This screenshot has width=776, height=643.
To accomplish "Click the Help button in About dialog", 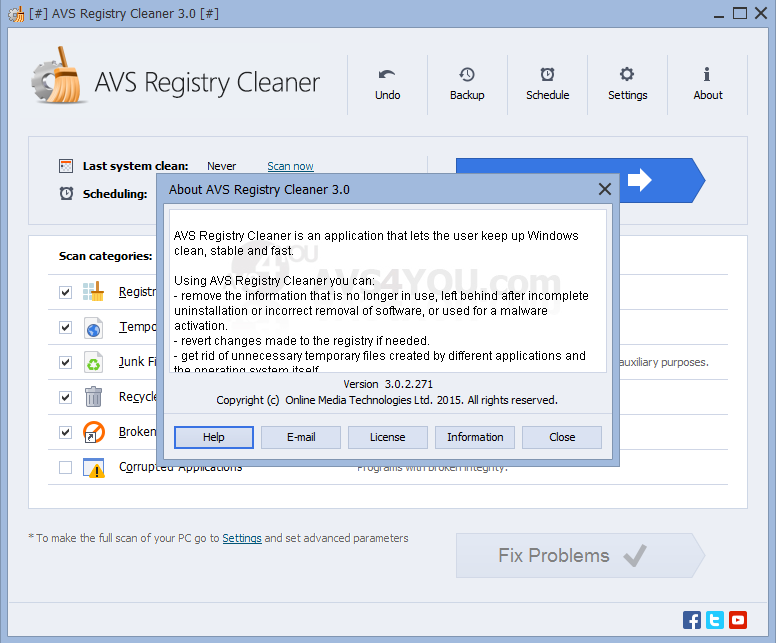I will coord(214,437).
